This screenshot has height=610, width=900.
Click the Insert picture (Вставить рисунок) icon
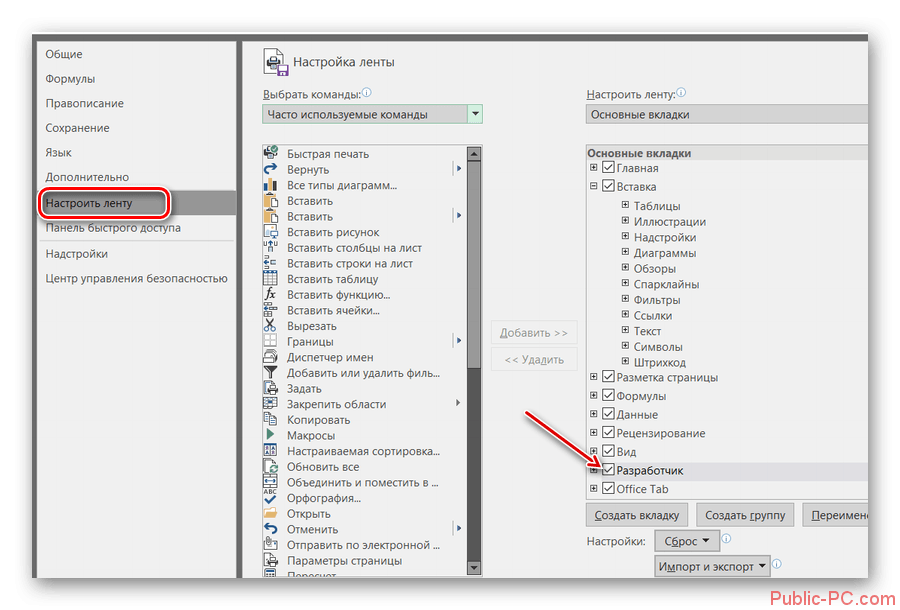(270, 232)
